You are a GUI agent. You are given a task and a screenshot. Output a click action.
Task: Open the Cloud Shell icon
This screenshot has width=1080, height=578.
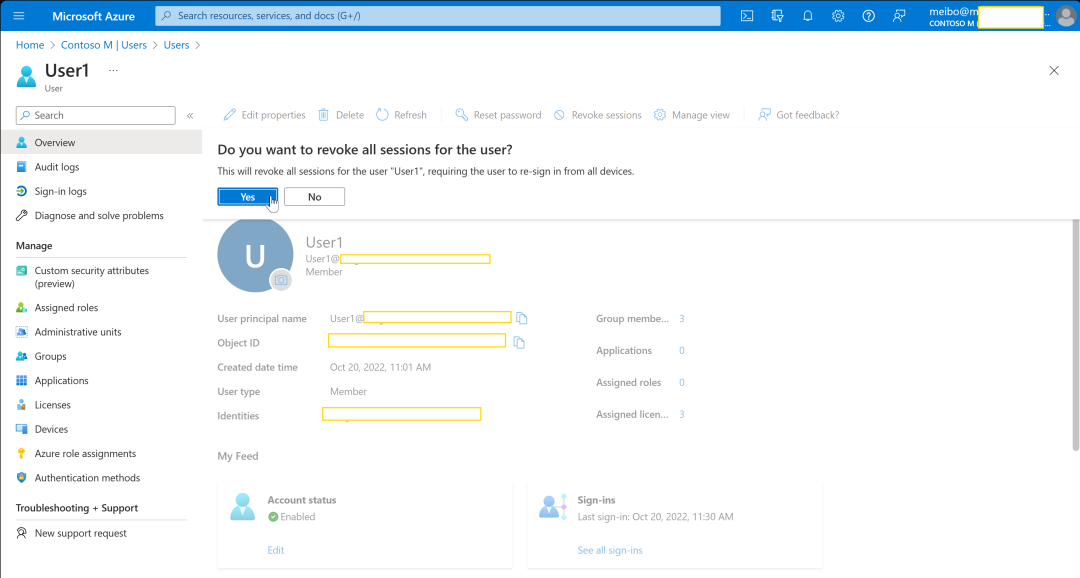tap(747, 16)
